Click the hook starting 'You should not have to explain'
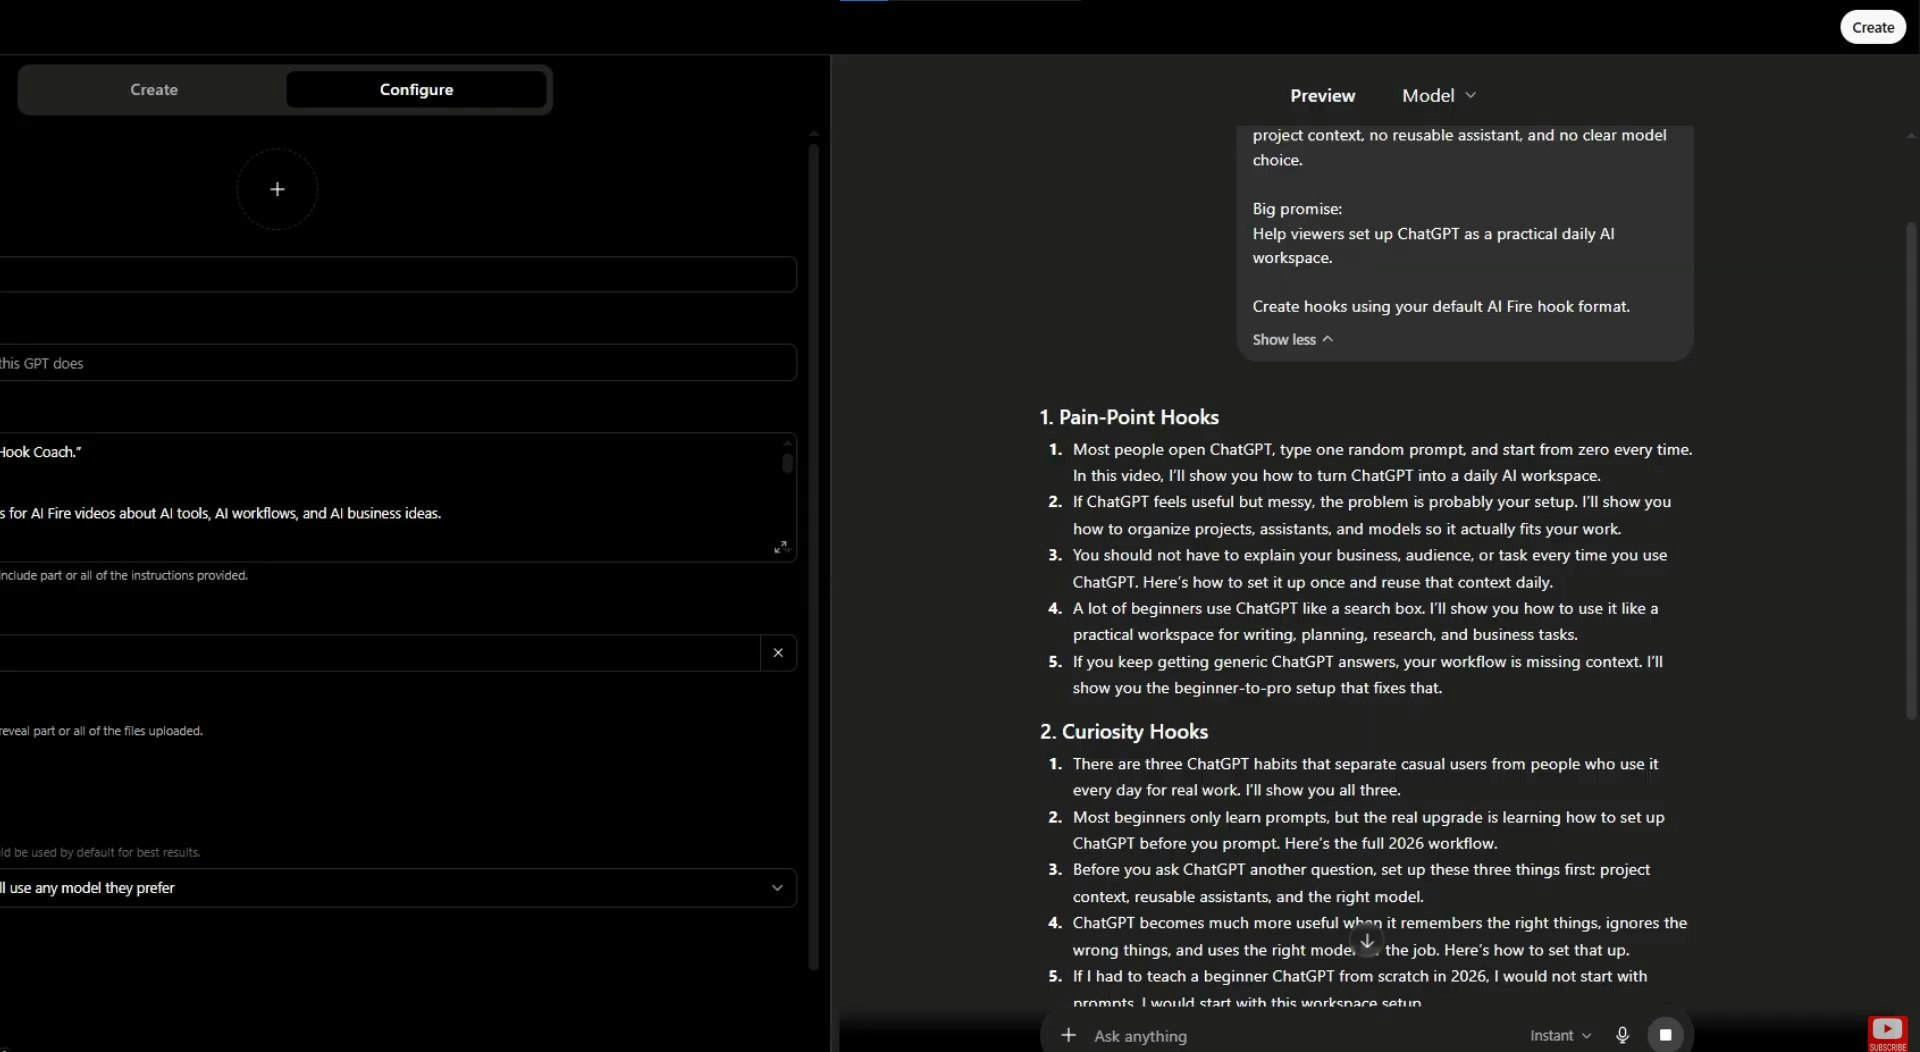The width and height of the screenshot is (1920, 1052). (1370, 568)
